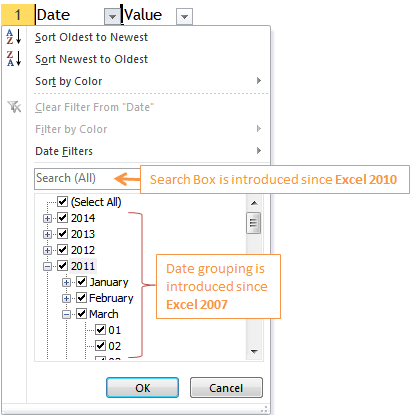Click the filter list scroll up arrow
The width and height of the screenshot is (416, 418).
coord(254,203)
